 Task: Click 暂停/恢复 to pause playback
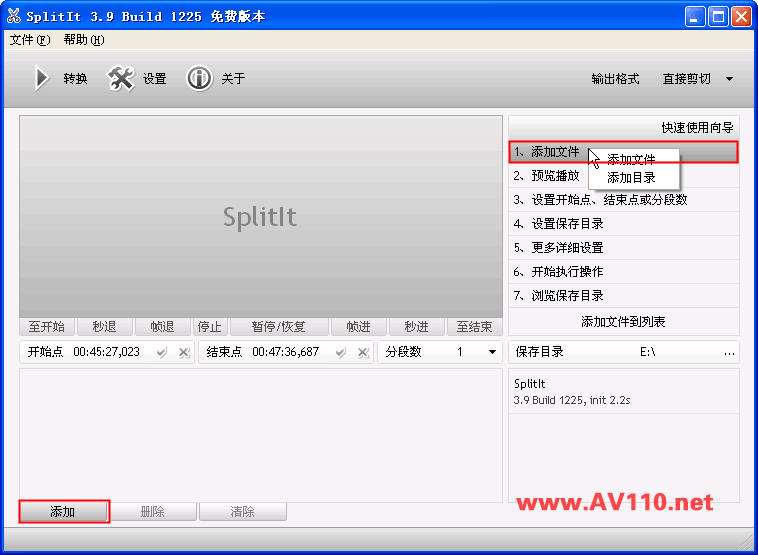click(279, 327)
